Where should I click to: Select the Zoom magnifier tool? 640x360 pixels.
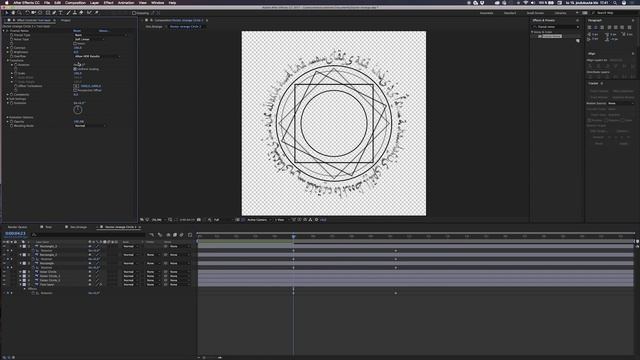click(19, 13)
